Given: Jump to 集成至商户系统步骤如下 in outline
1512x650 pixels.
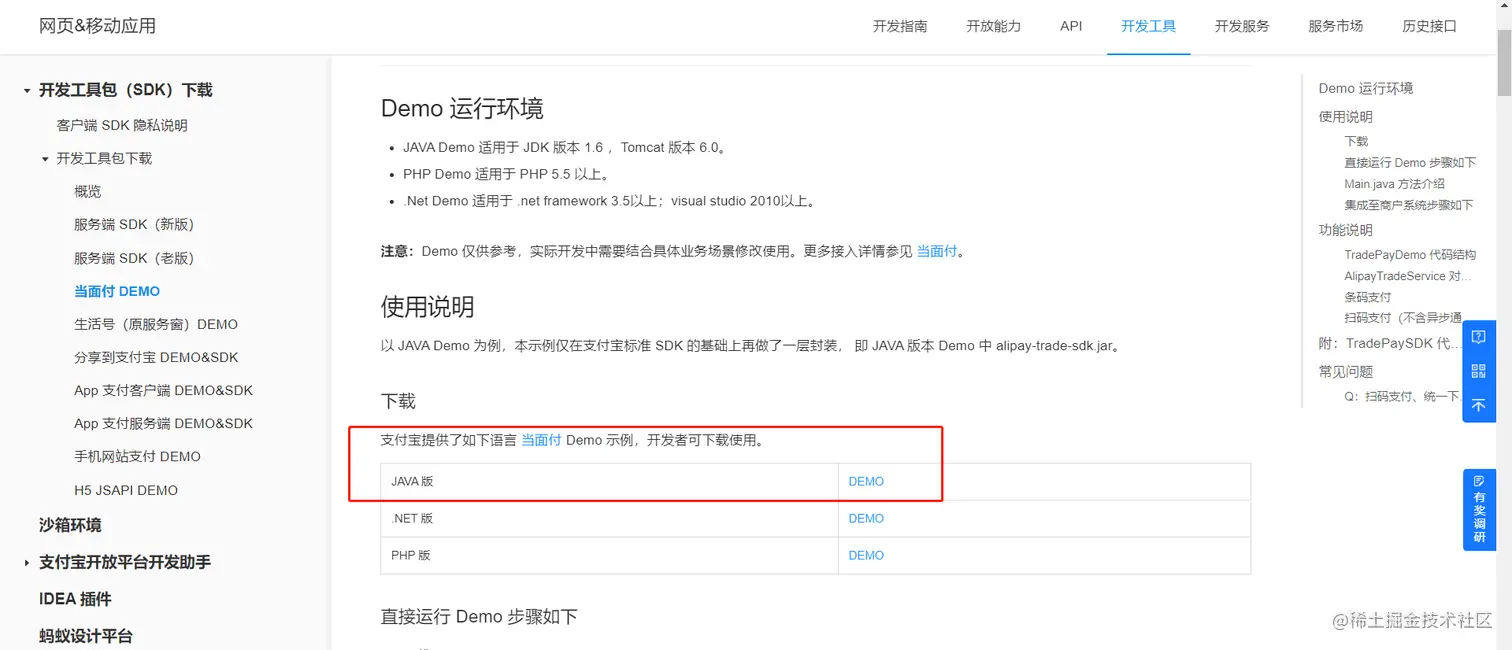Looking at the screenshot, I should coord(1409,205).
